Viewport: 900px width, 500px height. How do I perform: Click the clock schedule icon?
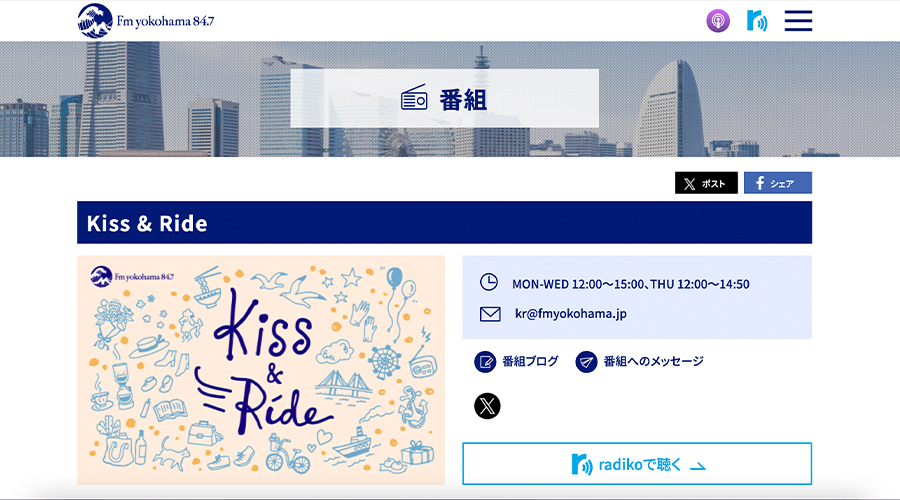(488, 282)
